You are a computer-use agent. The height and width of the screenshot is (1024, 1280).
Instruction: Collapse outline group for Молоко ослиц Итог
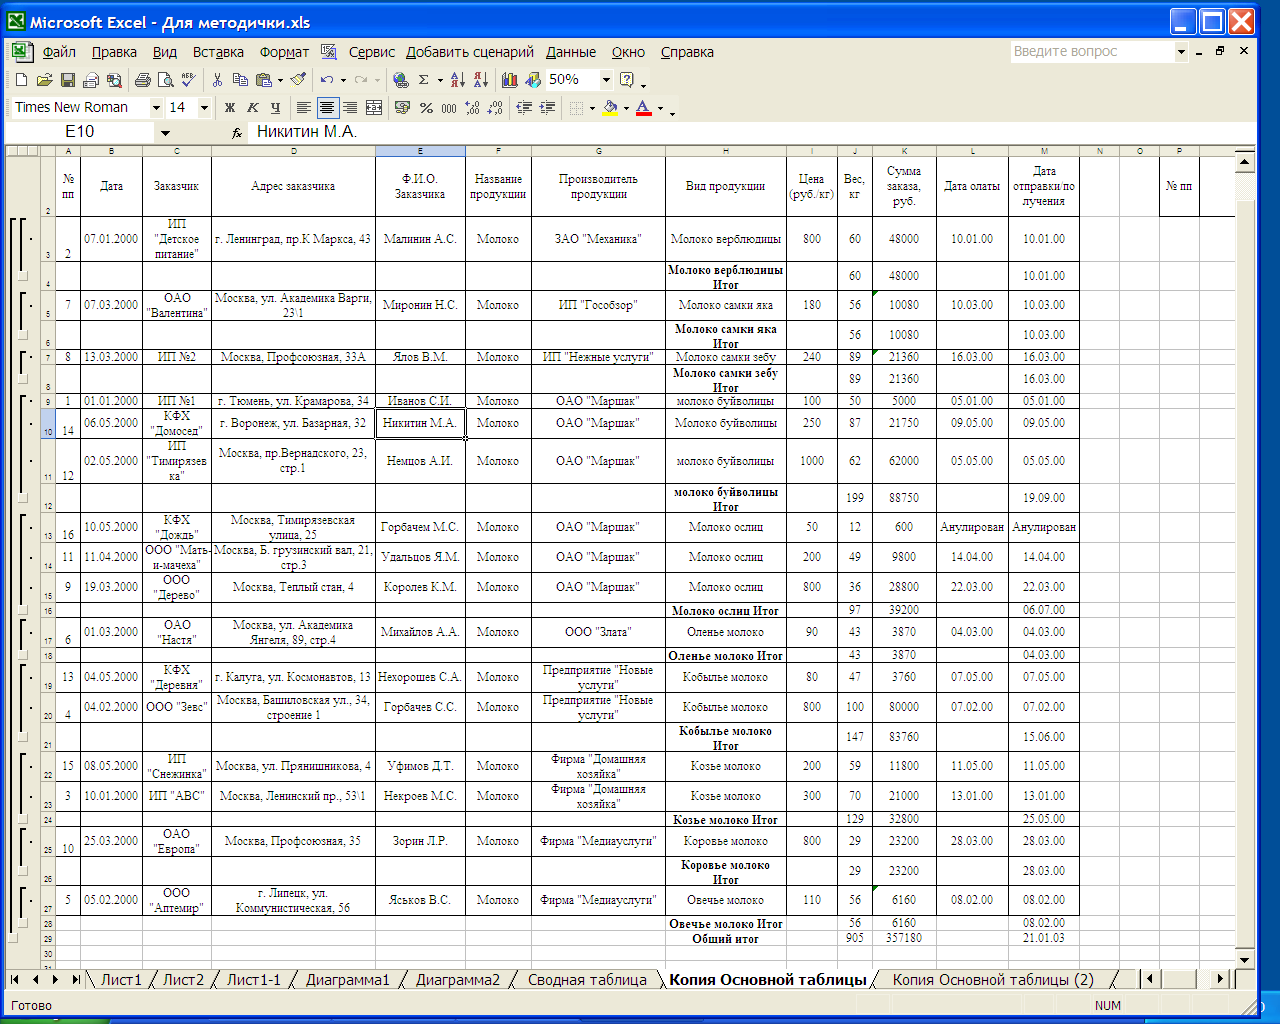tap(22, 610)
